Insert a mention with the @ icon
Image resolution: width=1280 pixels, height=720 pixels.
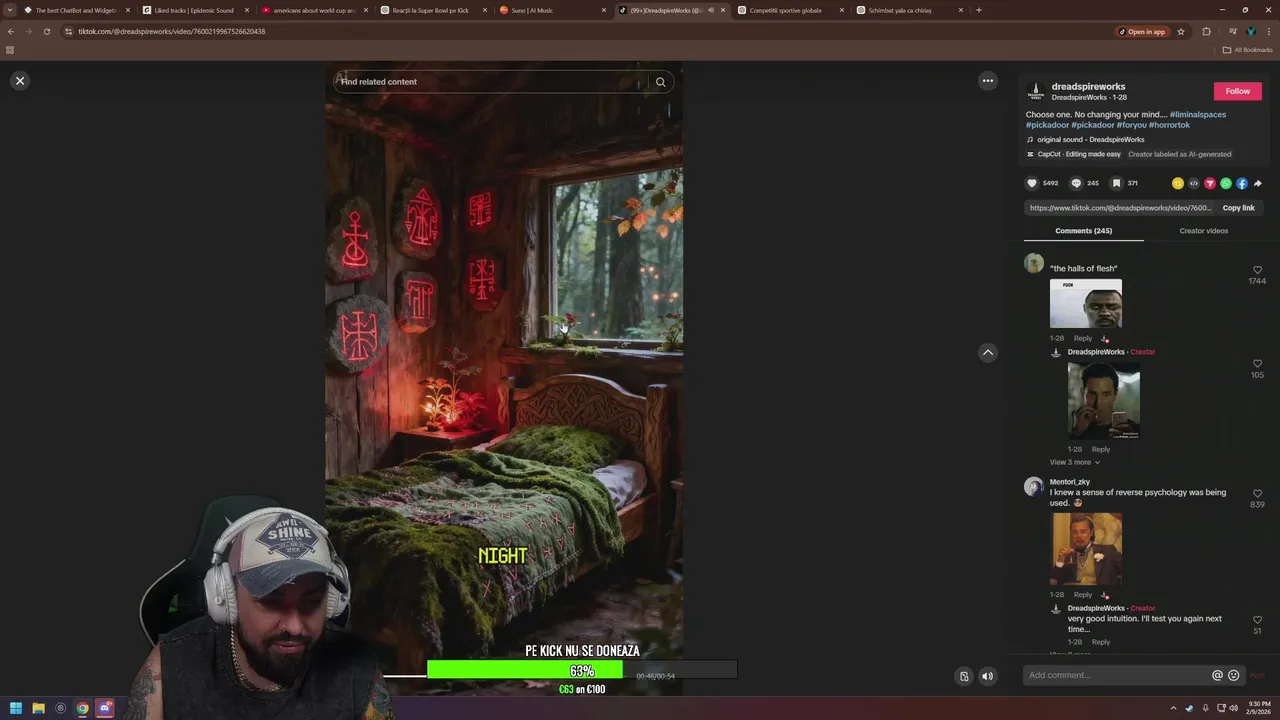pyautogui.click(x=1217, y=675)
